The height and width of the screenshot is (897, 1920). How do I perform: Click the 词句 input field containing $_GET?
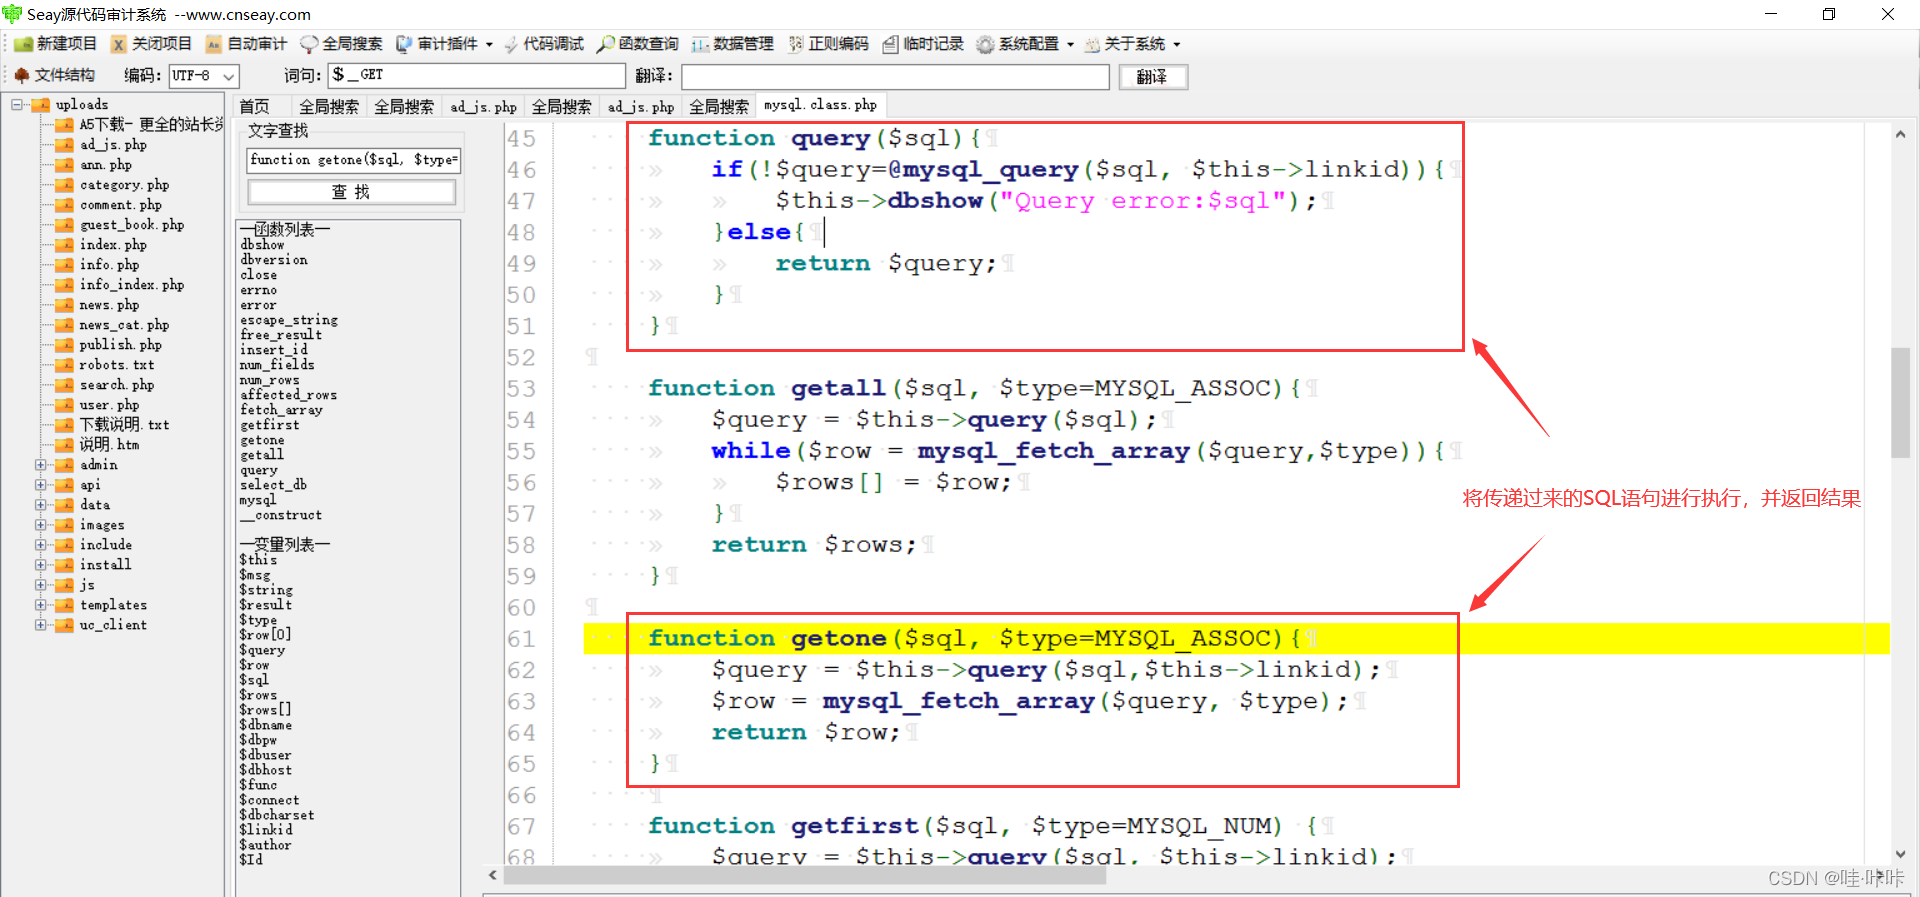point(477,76)
